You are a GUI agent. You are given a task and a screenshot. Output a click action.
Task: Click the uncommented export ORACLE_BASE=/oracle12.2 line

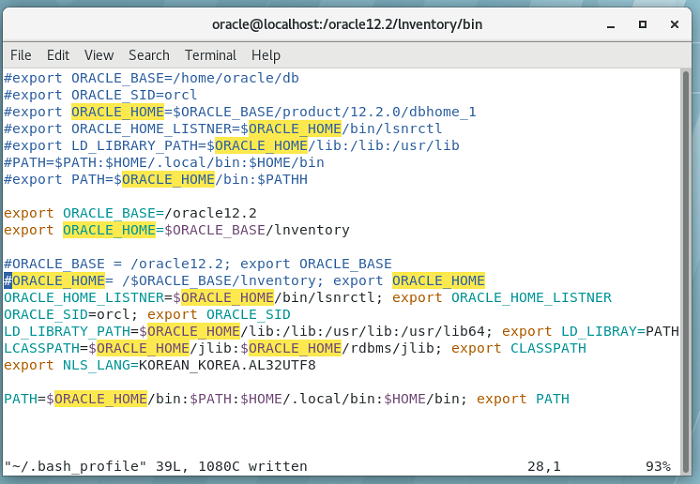130,213
